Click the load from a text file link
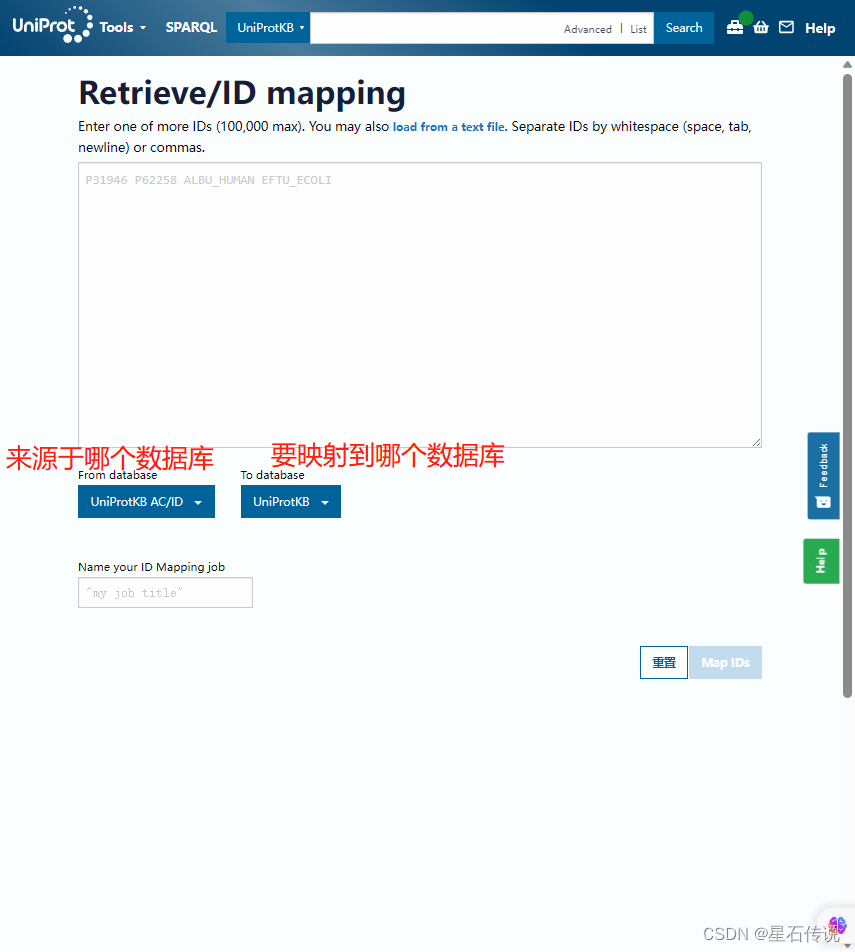Viewport: 855px width, 952px height. click(449, 127)
